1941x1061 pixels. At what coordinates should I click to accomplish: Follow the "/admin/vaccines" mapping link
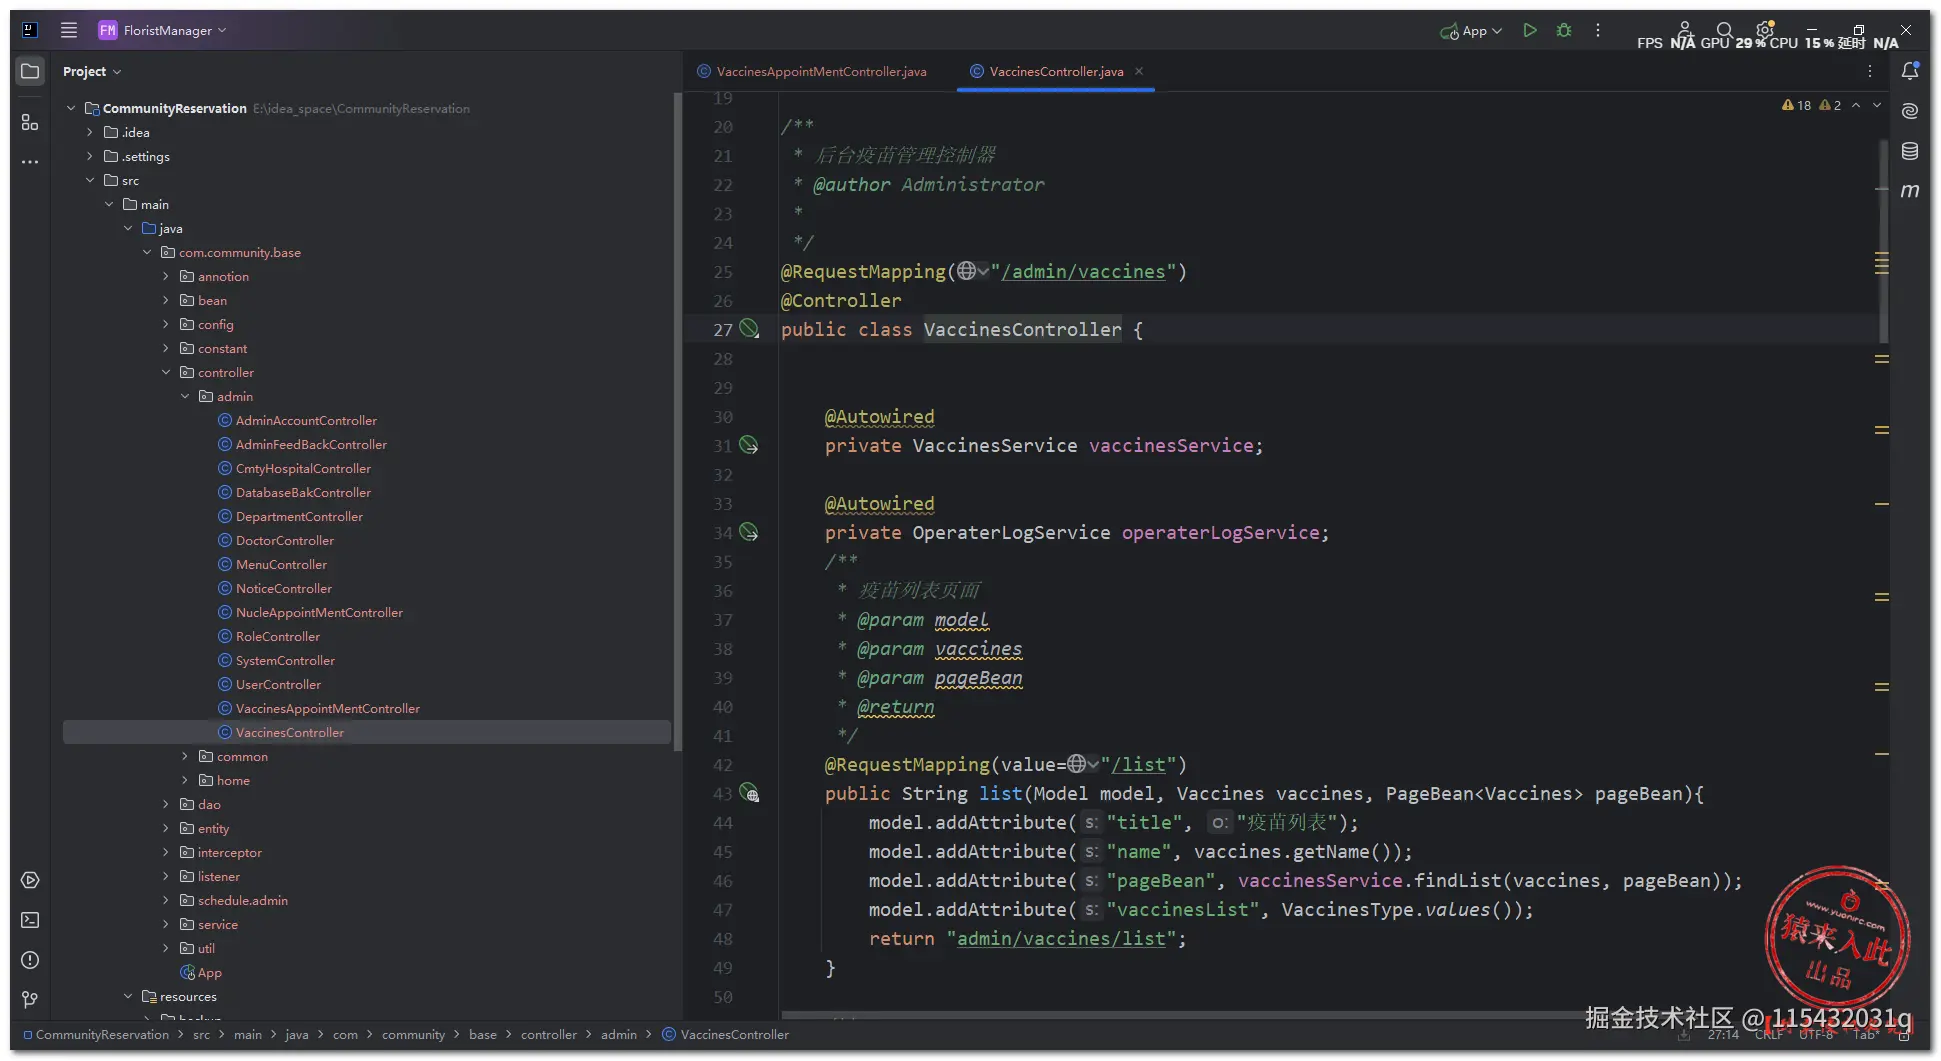coord(1083,271)
